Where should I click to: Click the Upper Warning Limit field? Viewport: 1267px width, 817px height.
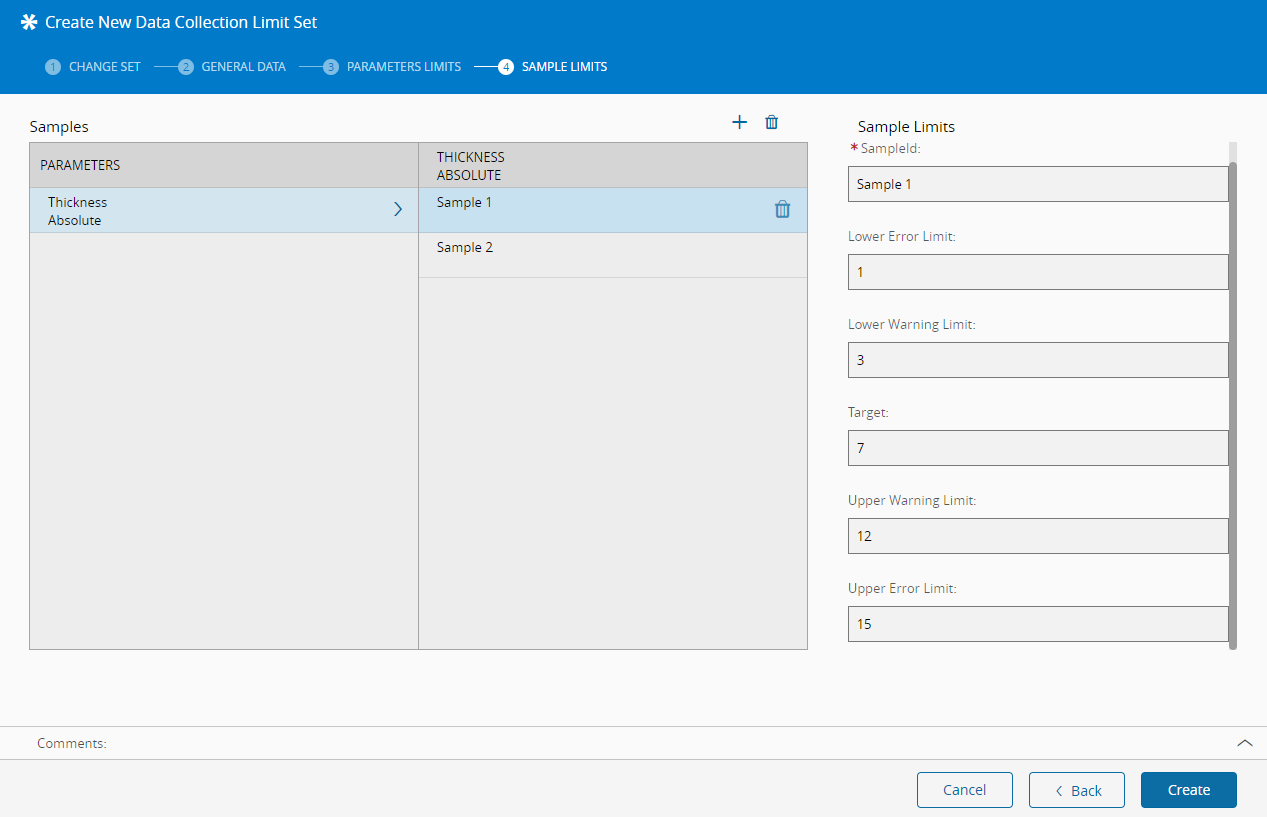click(x=1037, y=536)
